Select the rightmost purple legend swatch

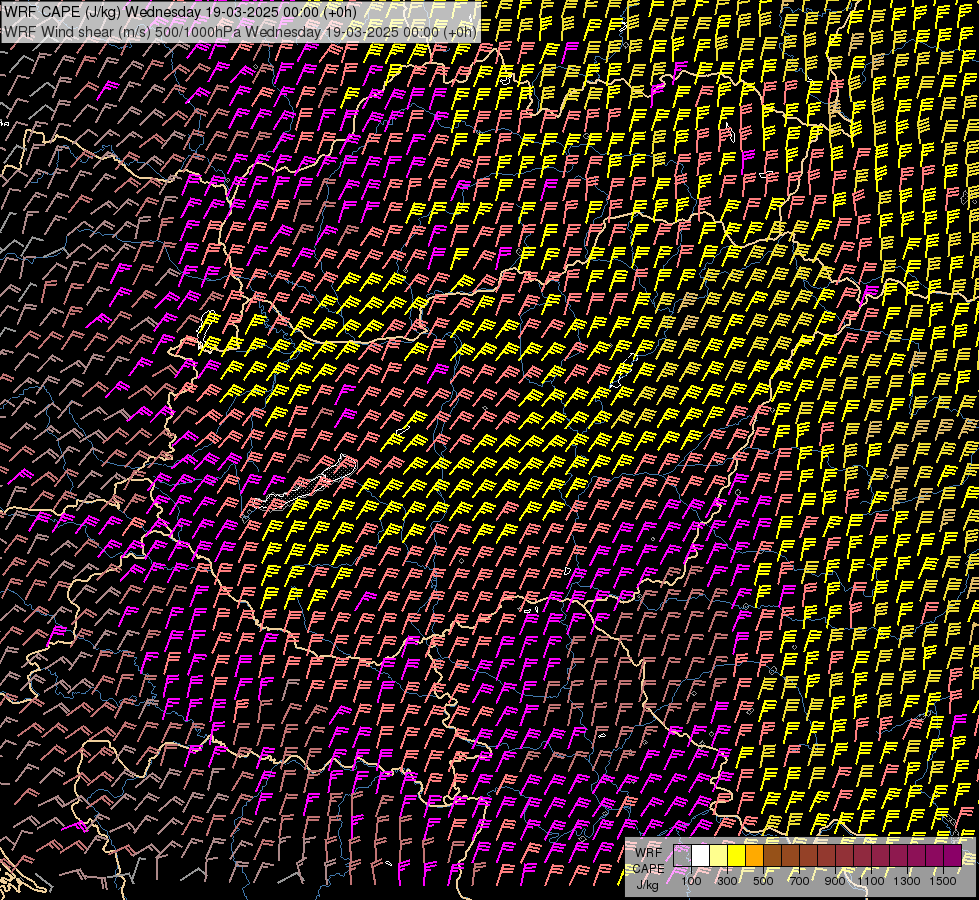pyautogui.click(x=952, y=855)
